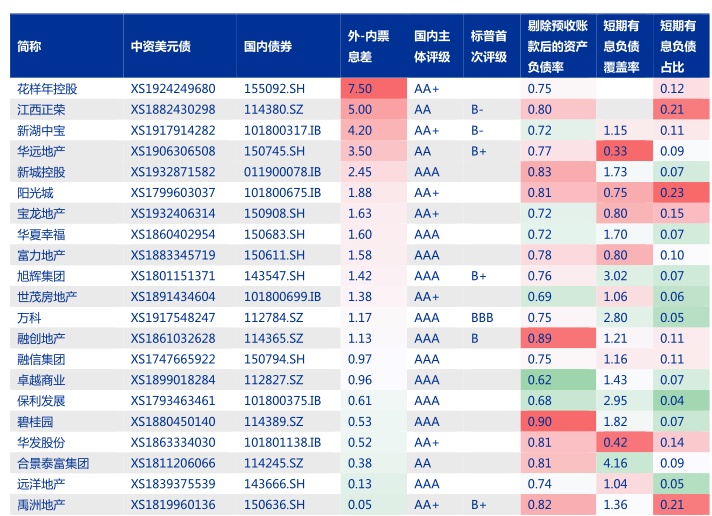Viewport: 712px width, 516px height.
Task: Click bond code XS1799603037
Action: click(x=173, y=193)
